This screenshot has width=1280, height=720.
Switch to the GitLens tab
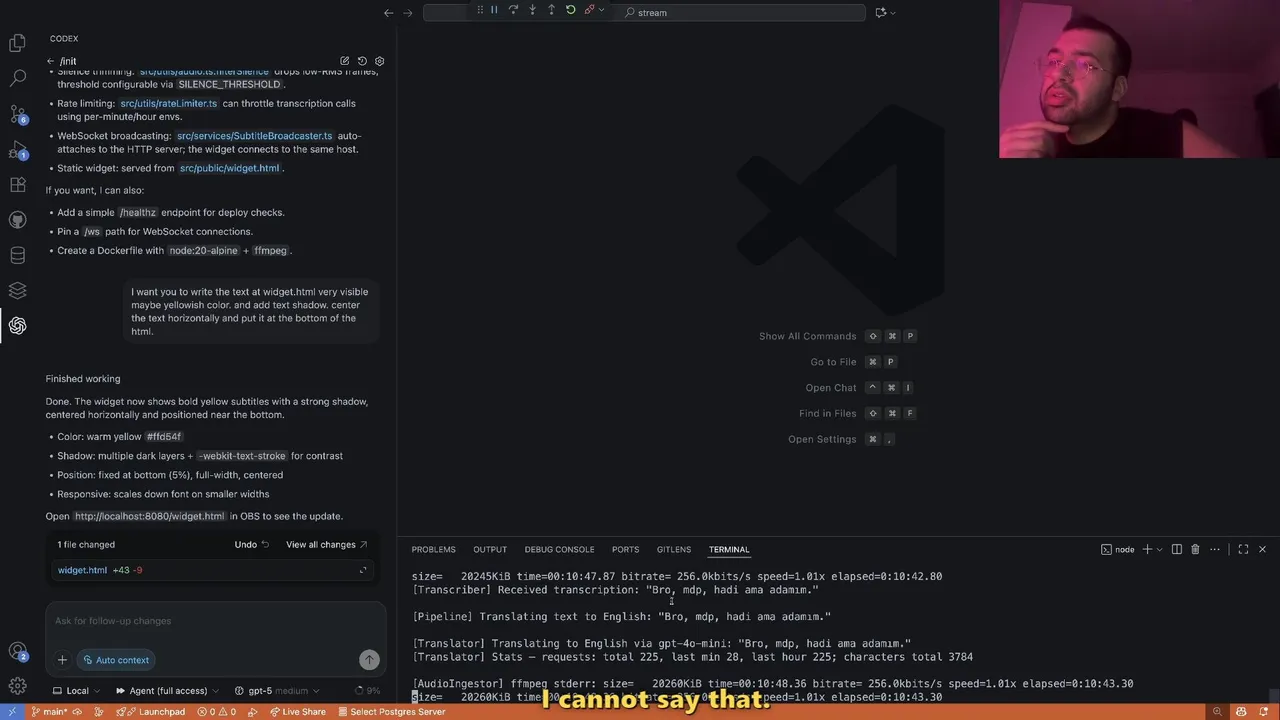pos(674,549)
